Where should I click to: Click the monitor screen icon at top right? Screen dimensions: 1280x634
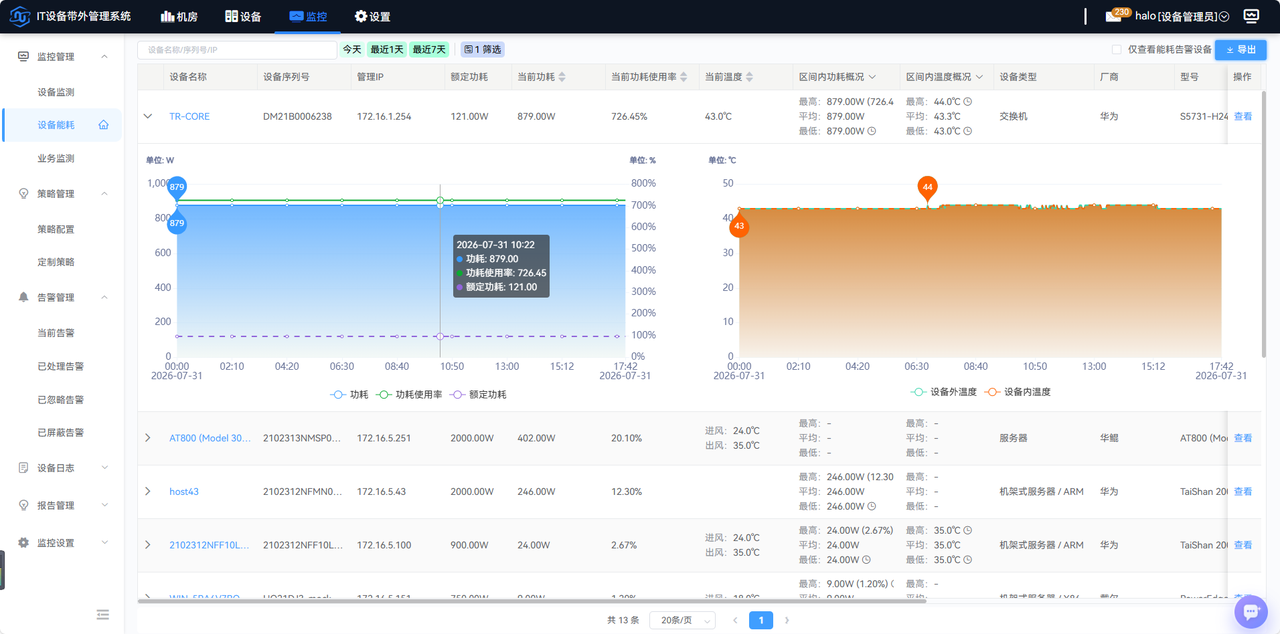[1251, 16]
